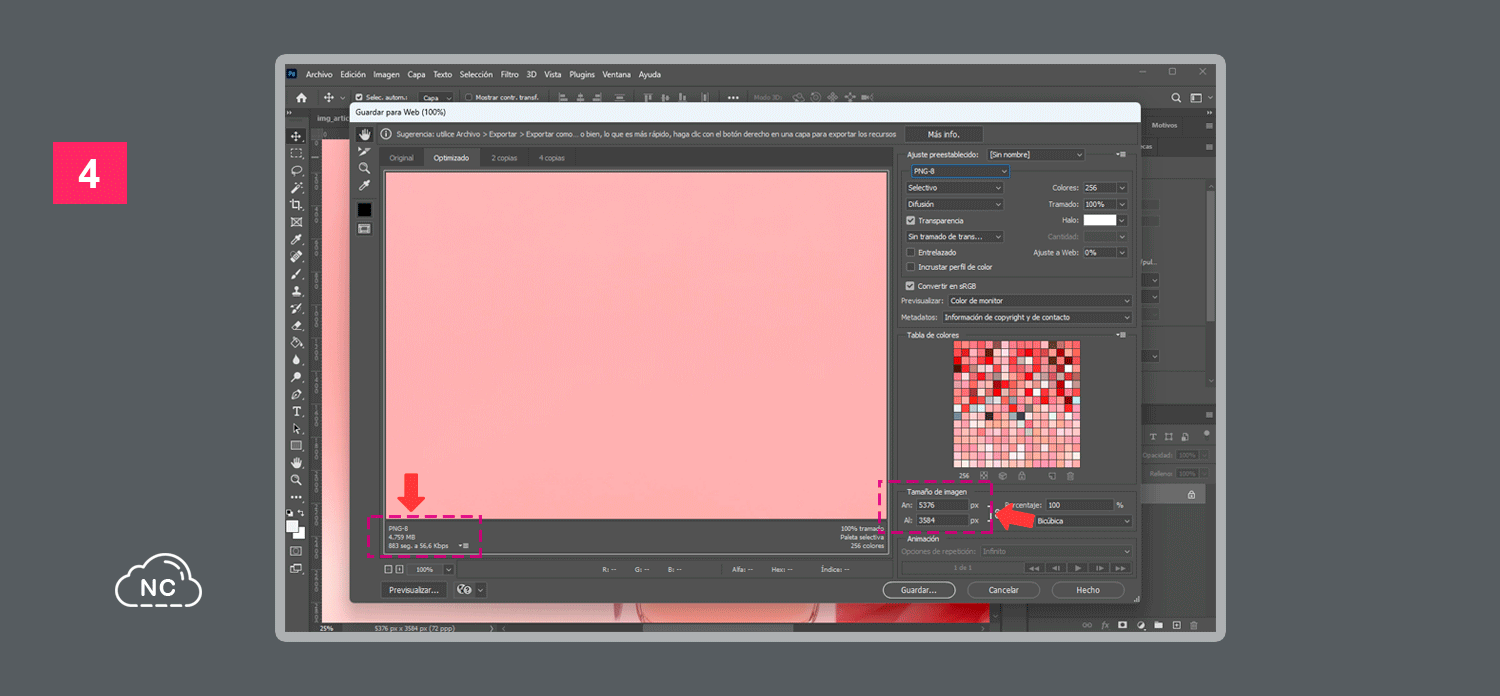The image size is (1500, 696).
Task: Click the Más info. button
Action: [944, 134]
